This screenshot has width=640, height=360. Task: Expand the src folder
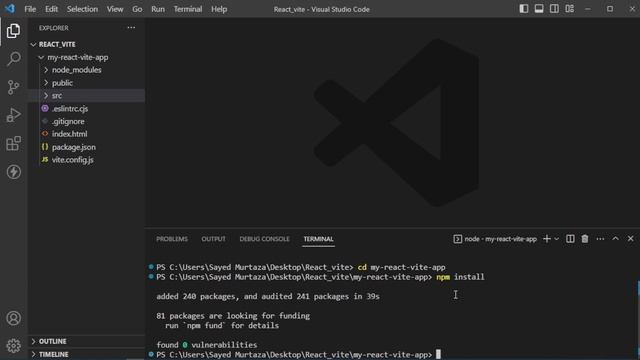87,96
